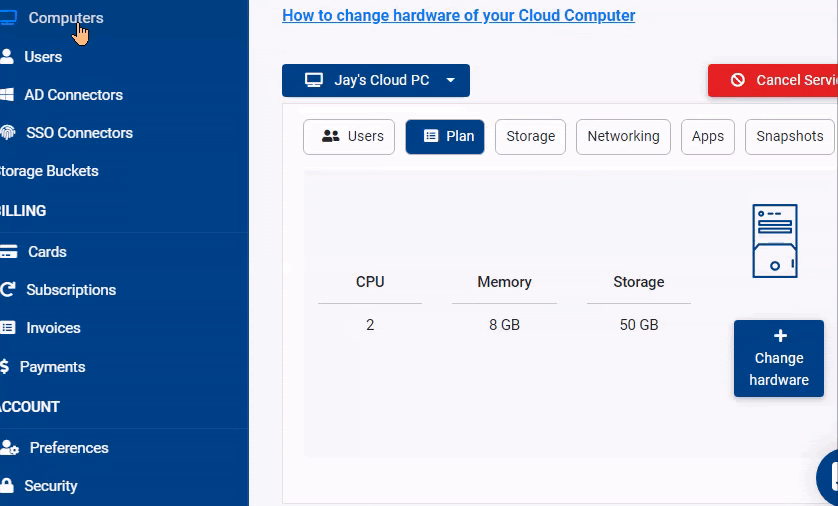
Task: Click the fingerprint icon for SSO Connectors
Action: [x=7, y=133]
